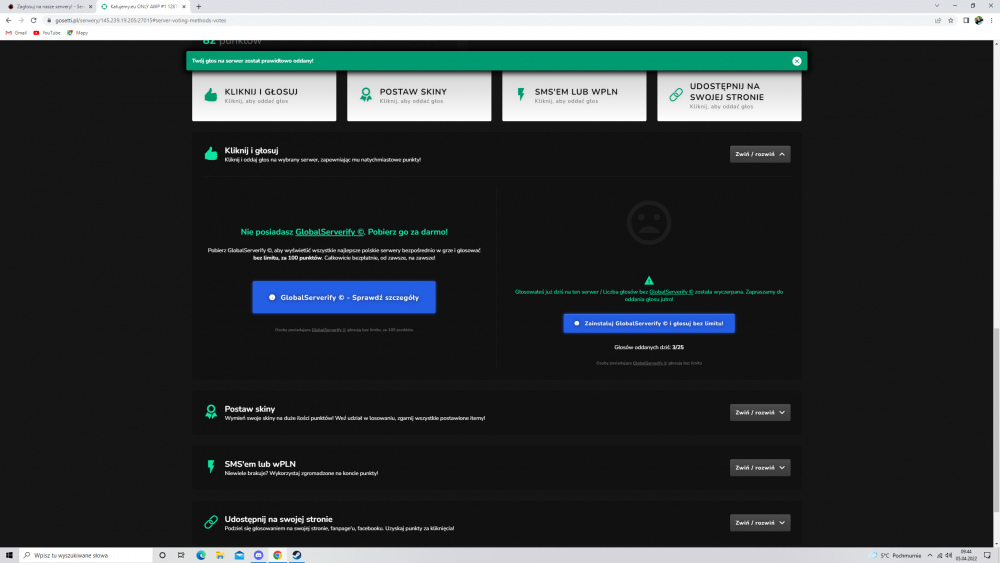Click the browser forward arrow
This screenshot has height=563, width=1000.
[x=20, y=20]
